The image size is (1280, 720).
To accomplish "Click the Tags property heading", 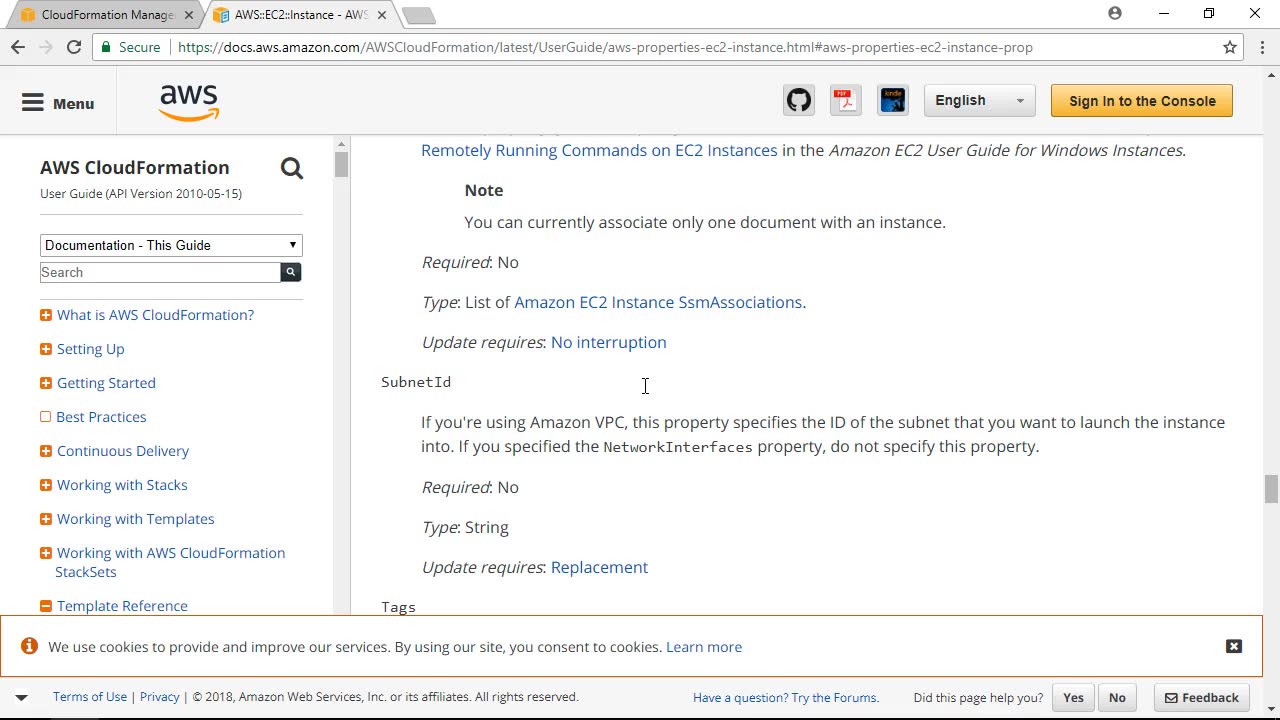I will point(398,607).
